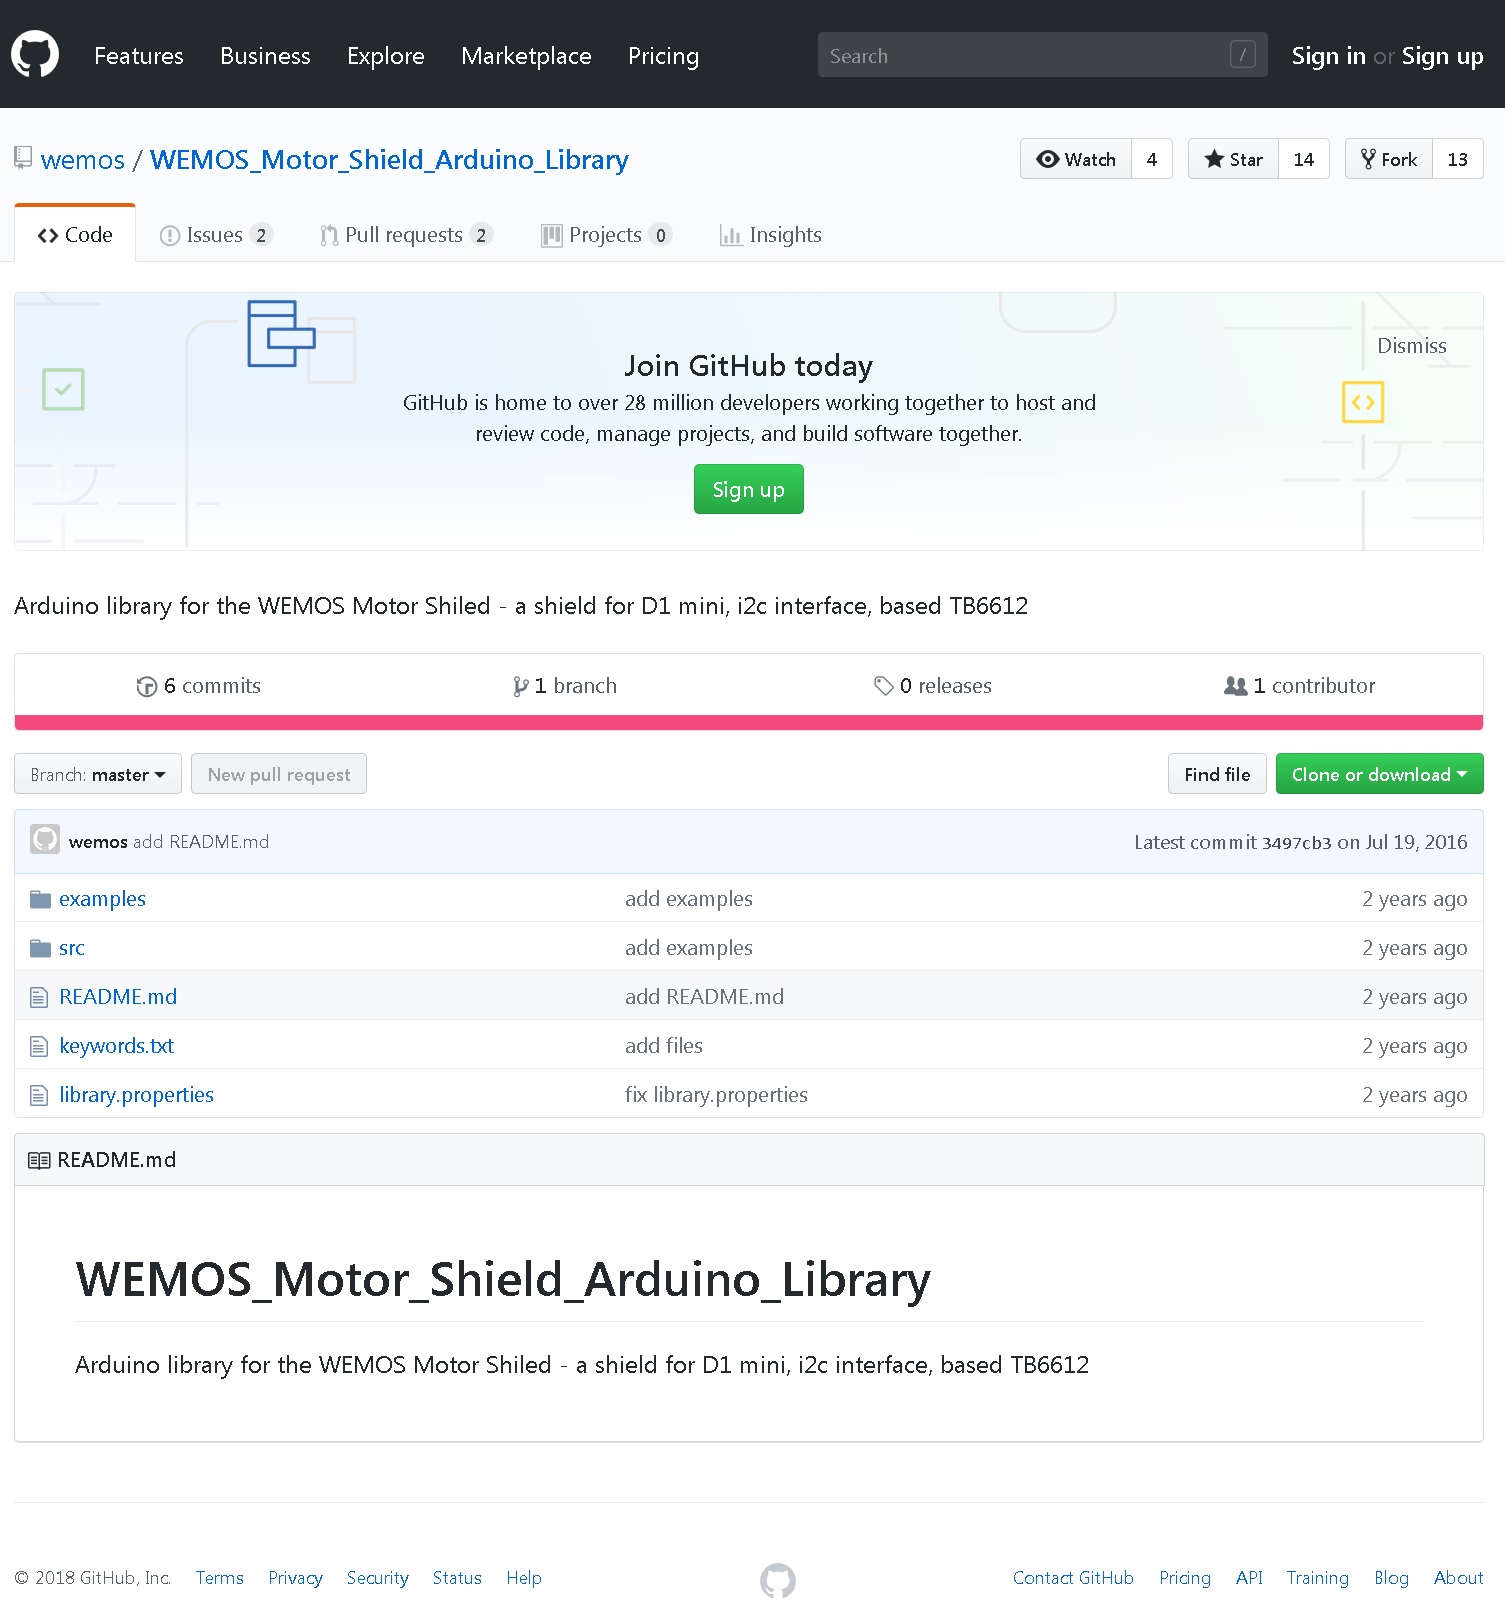Image resolution: width=1505 pixels, height=1605 pixels.
Task: Fork the repository
Action: 1389,159
